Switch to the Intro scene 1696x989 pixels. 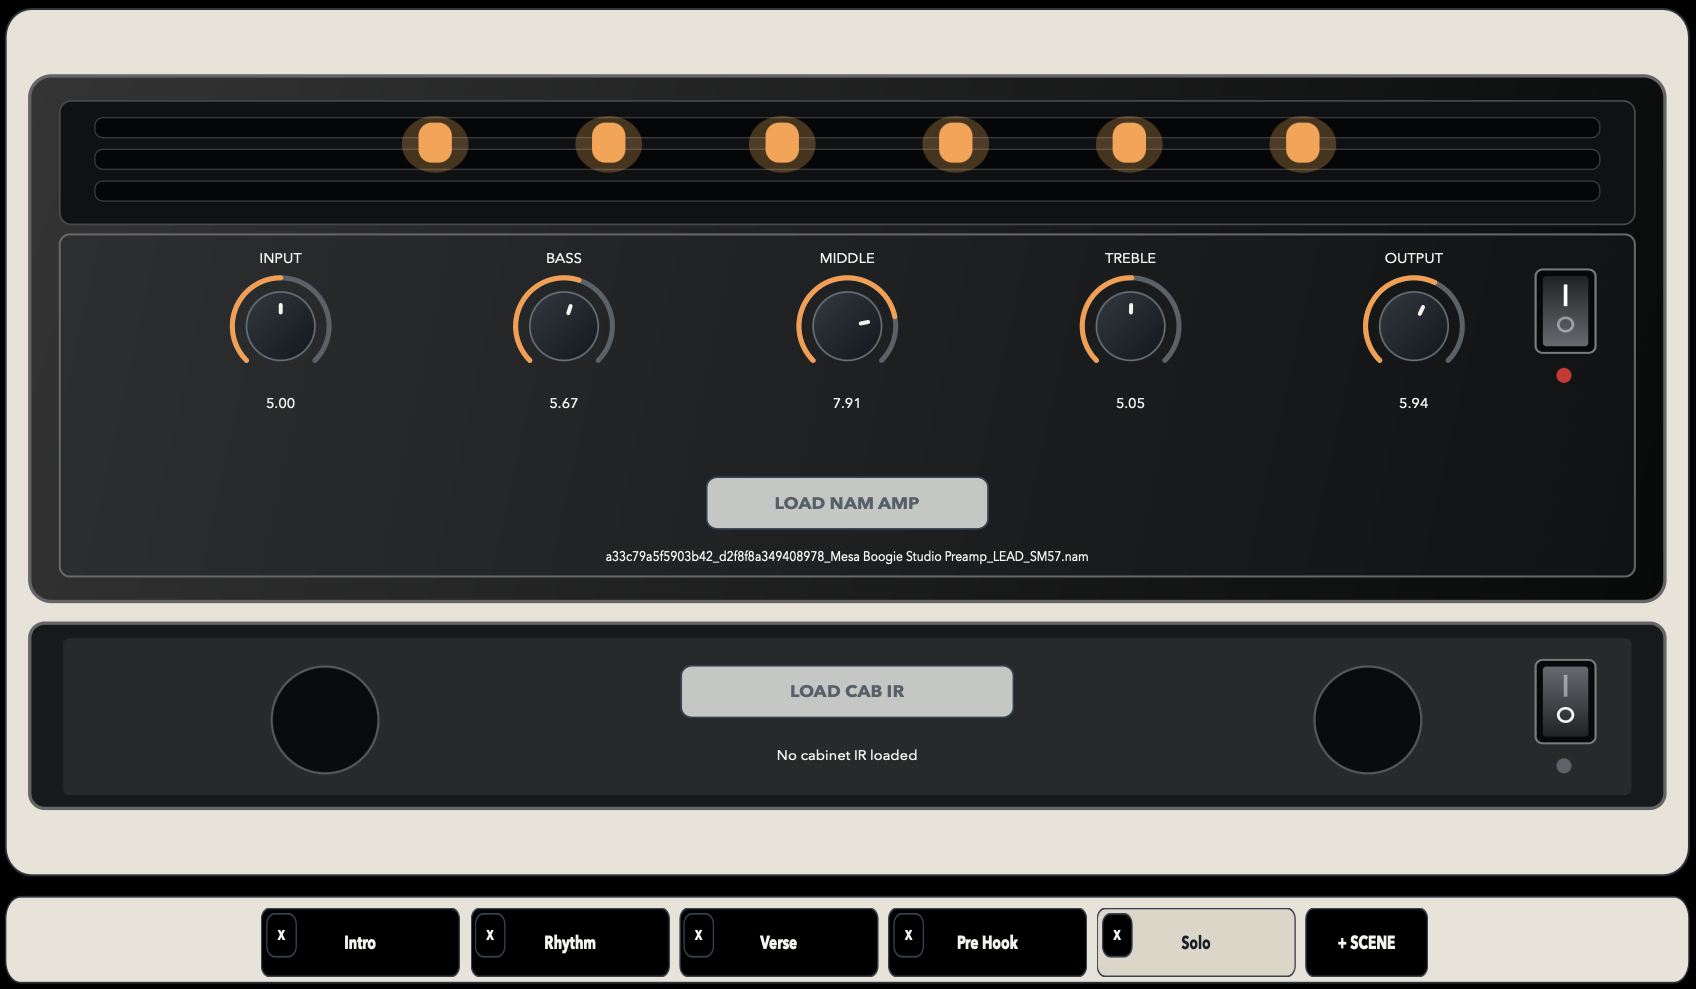(x=360, y=942)
